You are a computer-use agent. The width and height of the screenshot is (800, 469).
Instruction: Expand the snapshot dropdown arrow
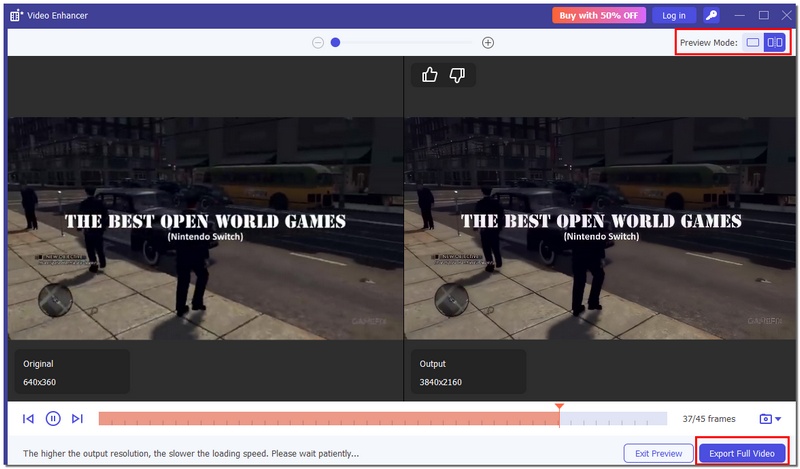(778, 419)
